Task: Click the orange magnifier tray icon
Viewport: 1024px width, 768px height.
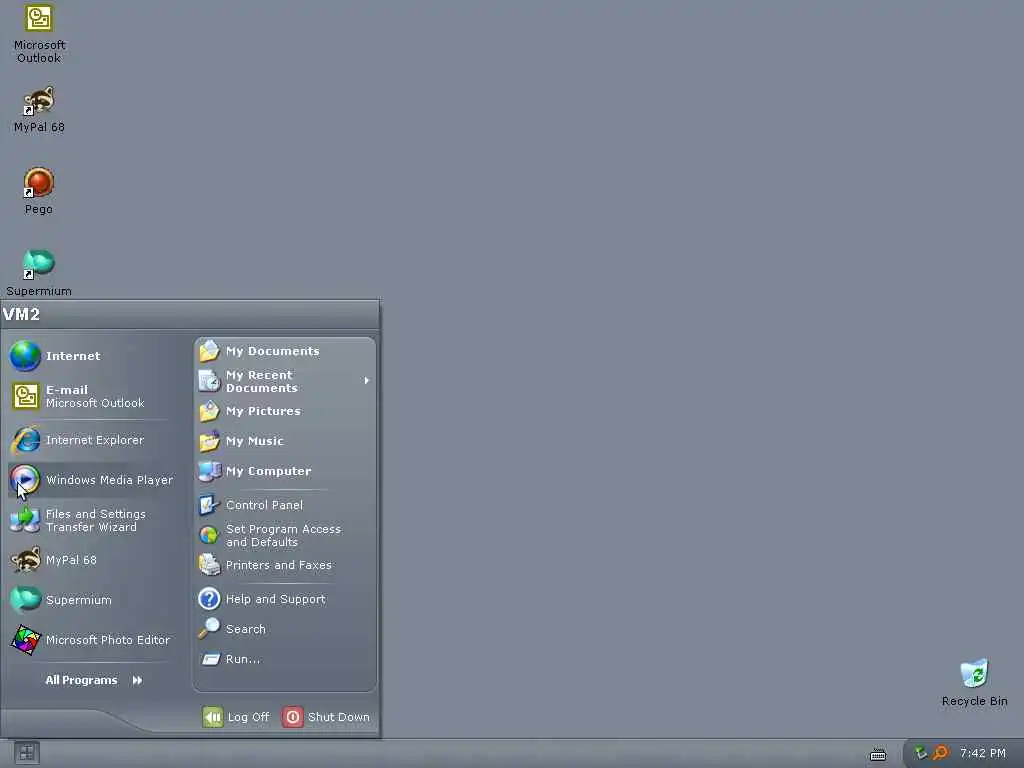Action: click(x=940, y=753)
